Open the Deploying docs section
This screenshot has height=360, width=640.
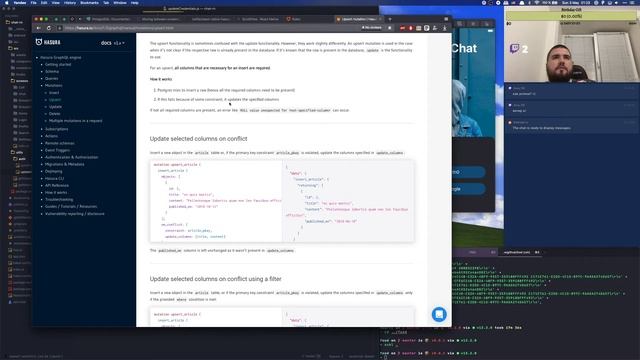tap(53, 171)
